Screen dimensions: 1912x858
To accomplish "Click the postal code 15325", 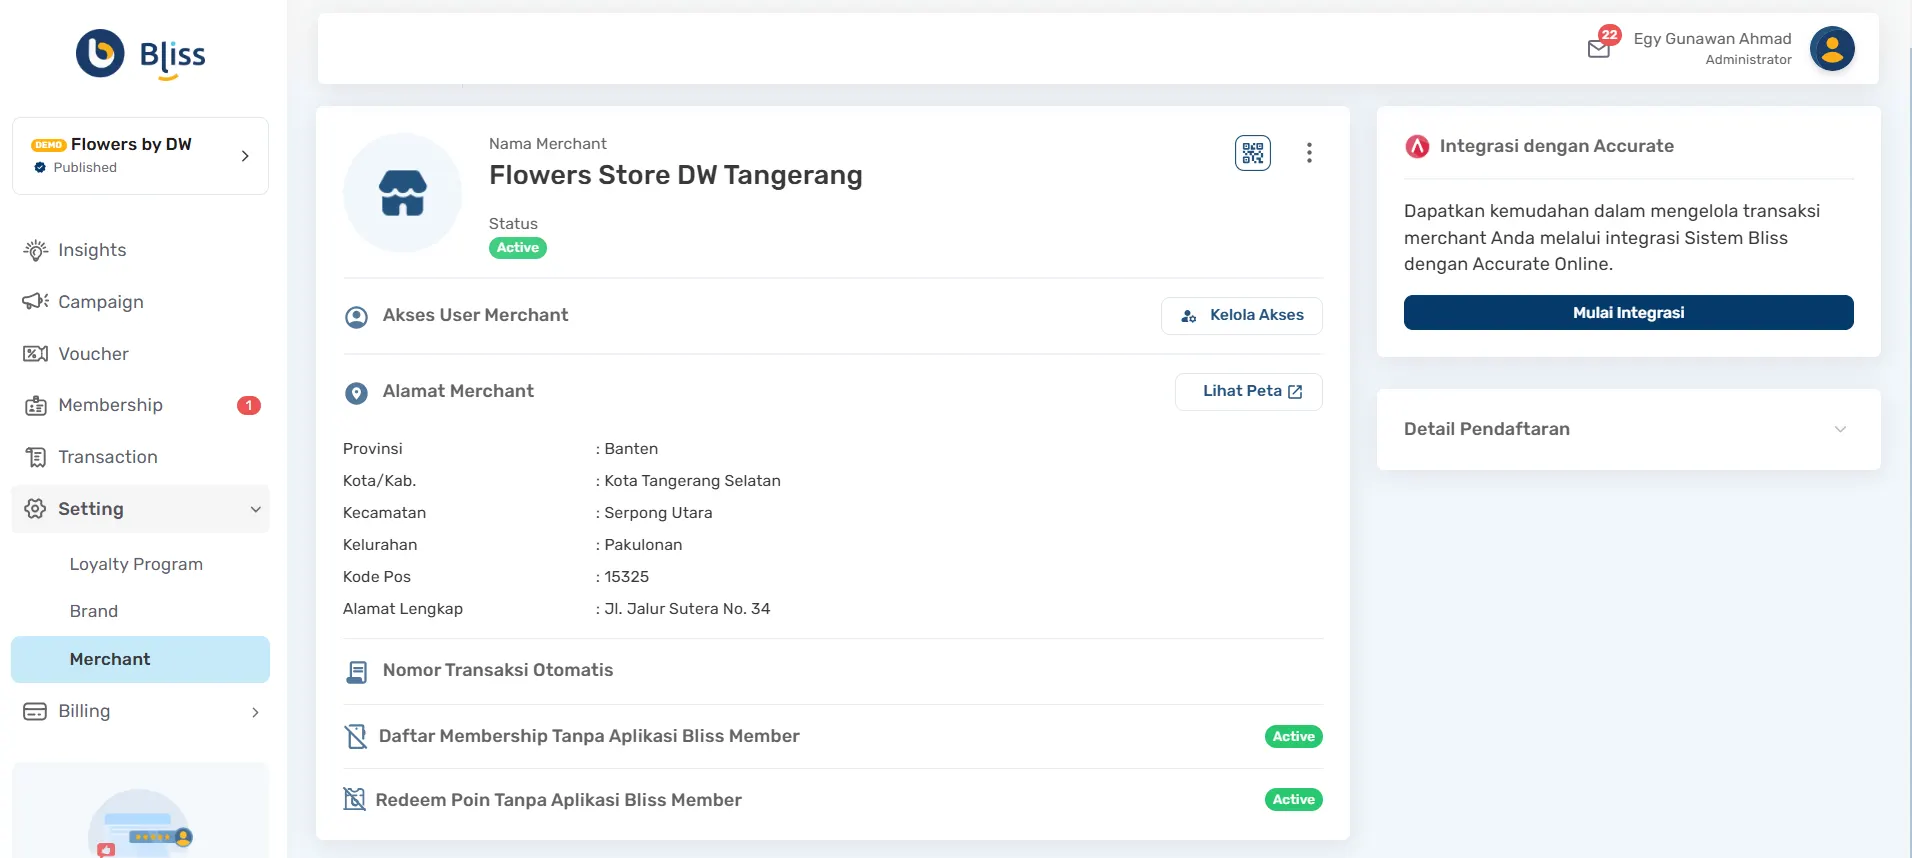I will pyautogui.click(x=626, y=577).
